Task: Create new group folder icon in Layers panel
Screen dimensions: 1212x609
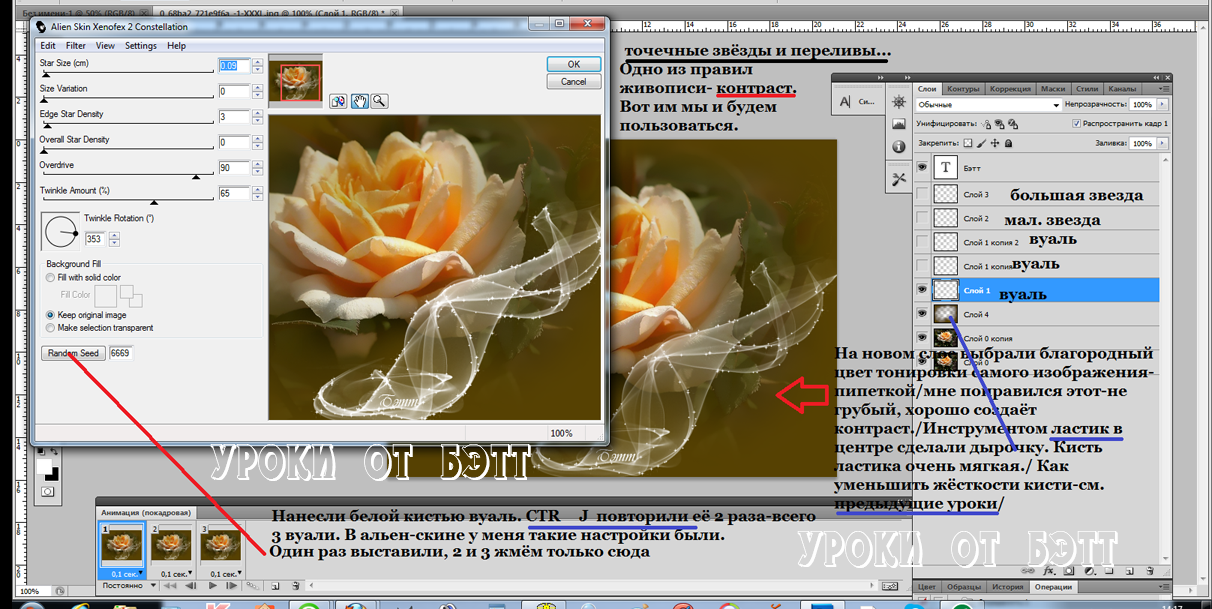Action: (1109, 571)
